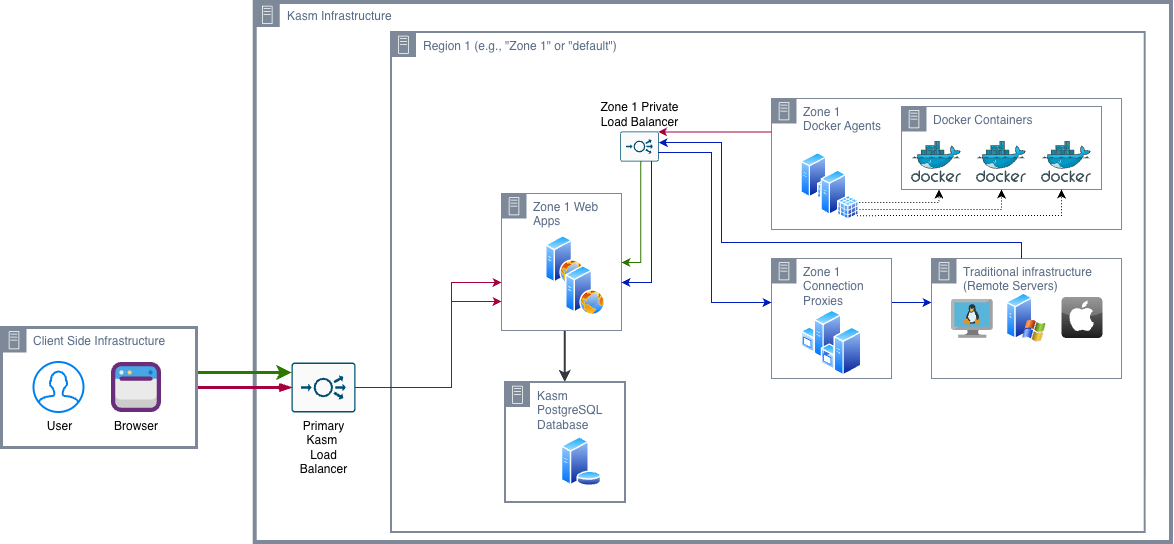Click the "Browser" label text
This screenshot has height=544, width=1174.
[x=136, y=427]
